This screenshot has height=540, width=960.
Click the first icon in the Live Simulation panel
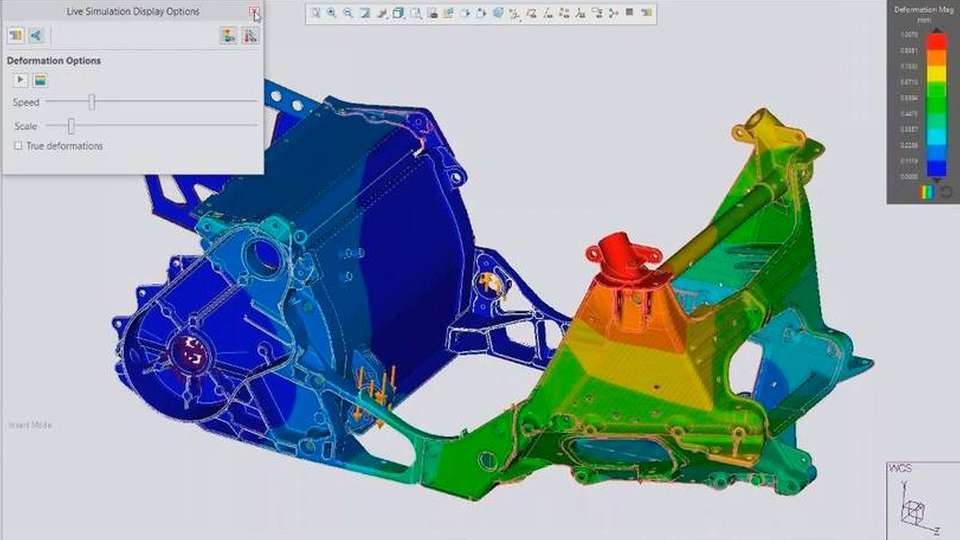16,35
